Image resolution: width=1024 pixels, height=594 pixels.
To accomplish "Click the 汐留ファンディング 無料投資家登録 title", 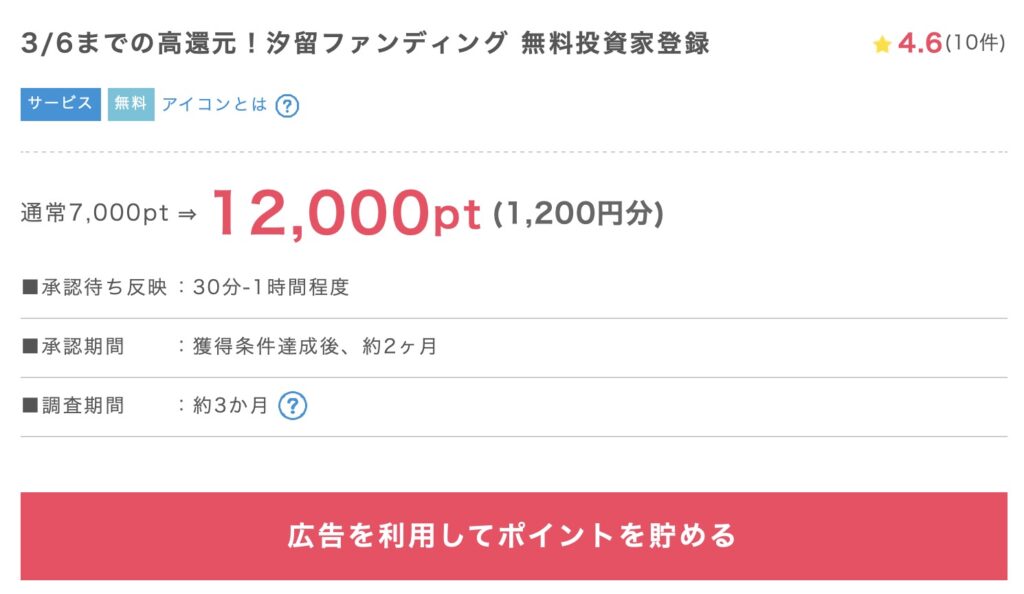I will pyautogui.click(x=365, y=44).
